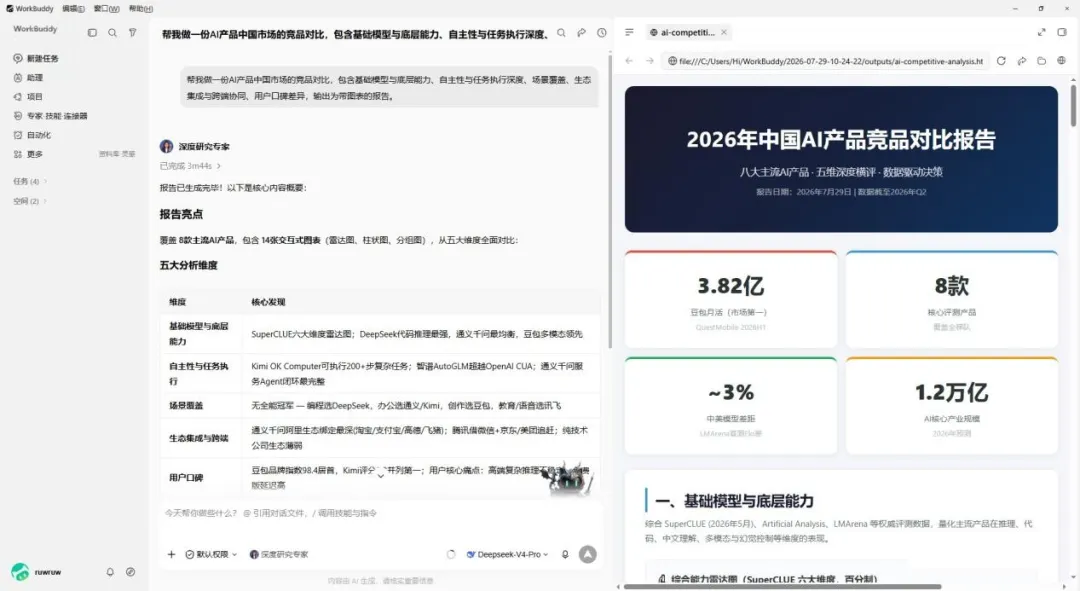Open the 默认权限 permissions dropdown

tap(211, 554)
